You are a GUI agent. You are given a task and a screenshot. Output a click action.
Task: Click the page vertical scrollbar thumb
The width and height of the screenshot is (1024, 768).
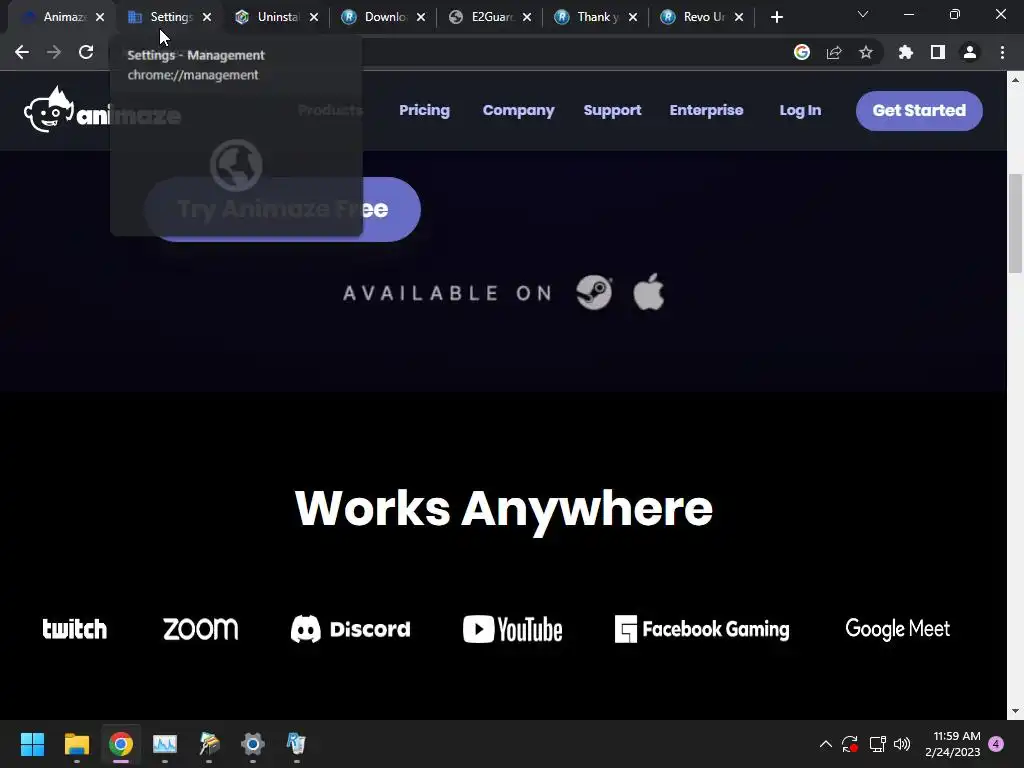pos(1015,223)
